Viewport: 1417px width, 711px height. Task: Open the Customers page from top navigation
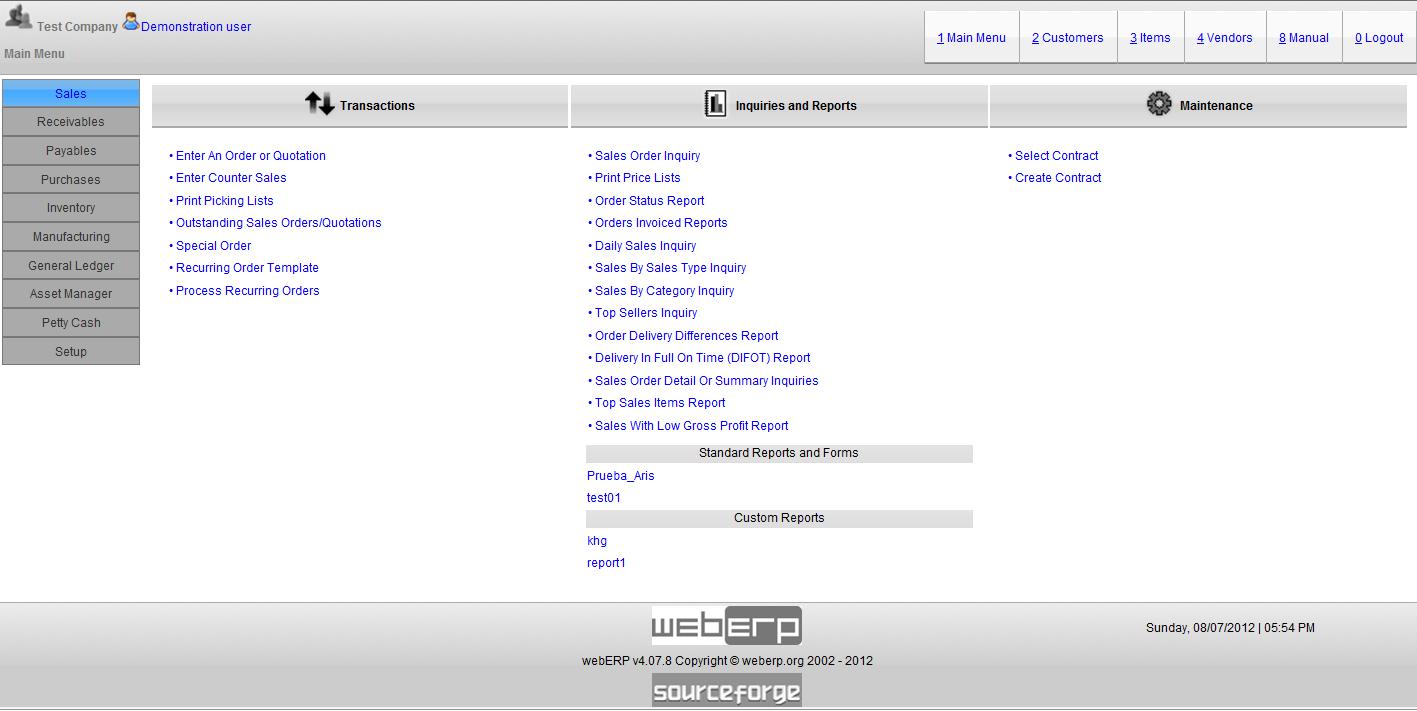click(1067, 36)
